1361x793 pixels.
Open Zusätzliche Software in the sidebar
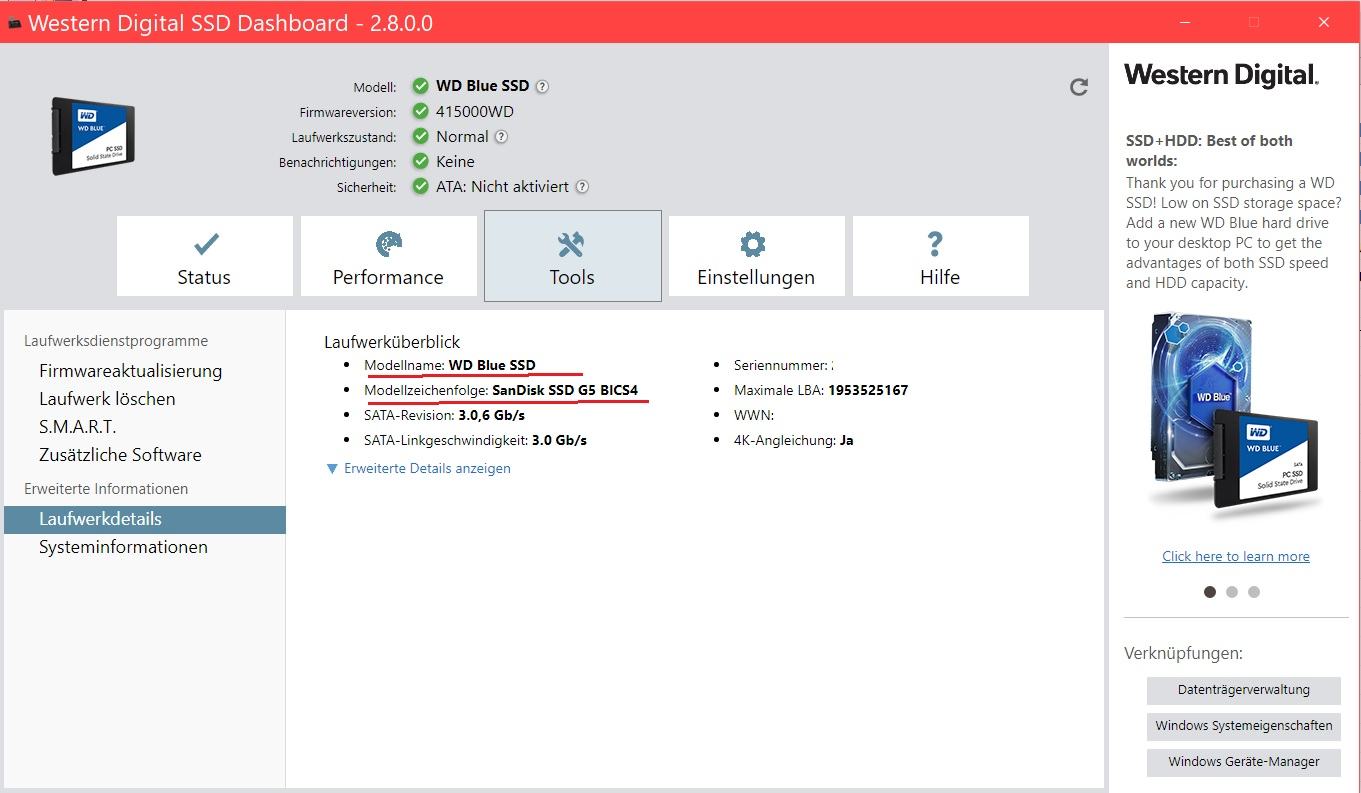120,455
